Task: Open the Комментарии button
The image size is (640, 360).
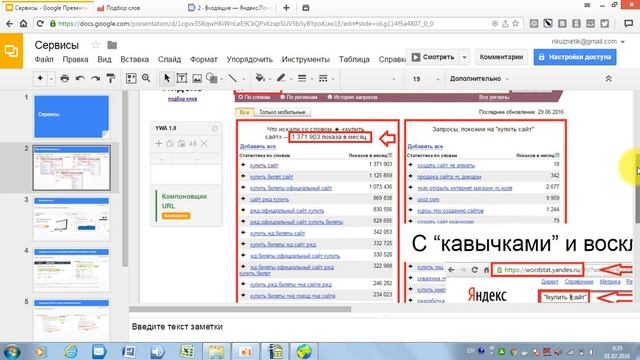Action: point(501,57)
